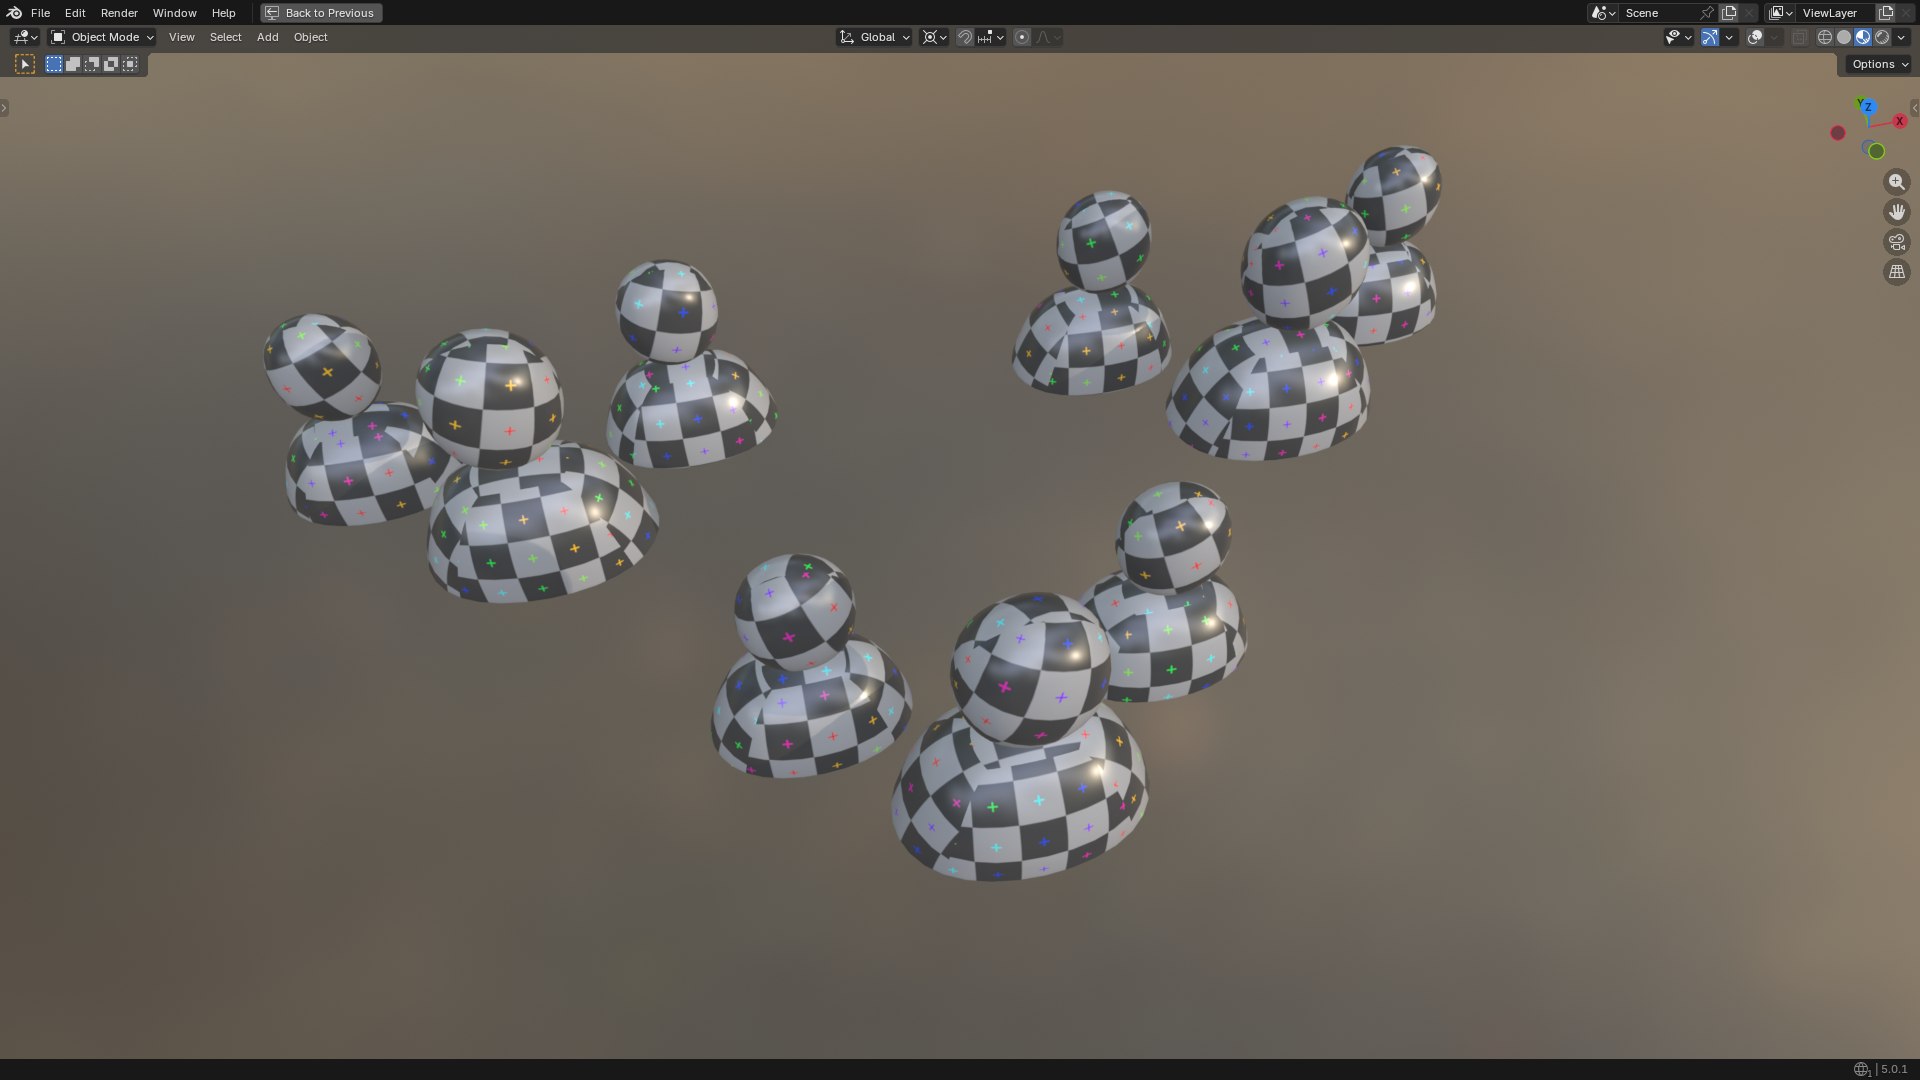1920x1080 pixels.
Task: Open the snapping options dropdown
Action: (991, 37)
